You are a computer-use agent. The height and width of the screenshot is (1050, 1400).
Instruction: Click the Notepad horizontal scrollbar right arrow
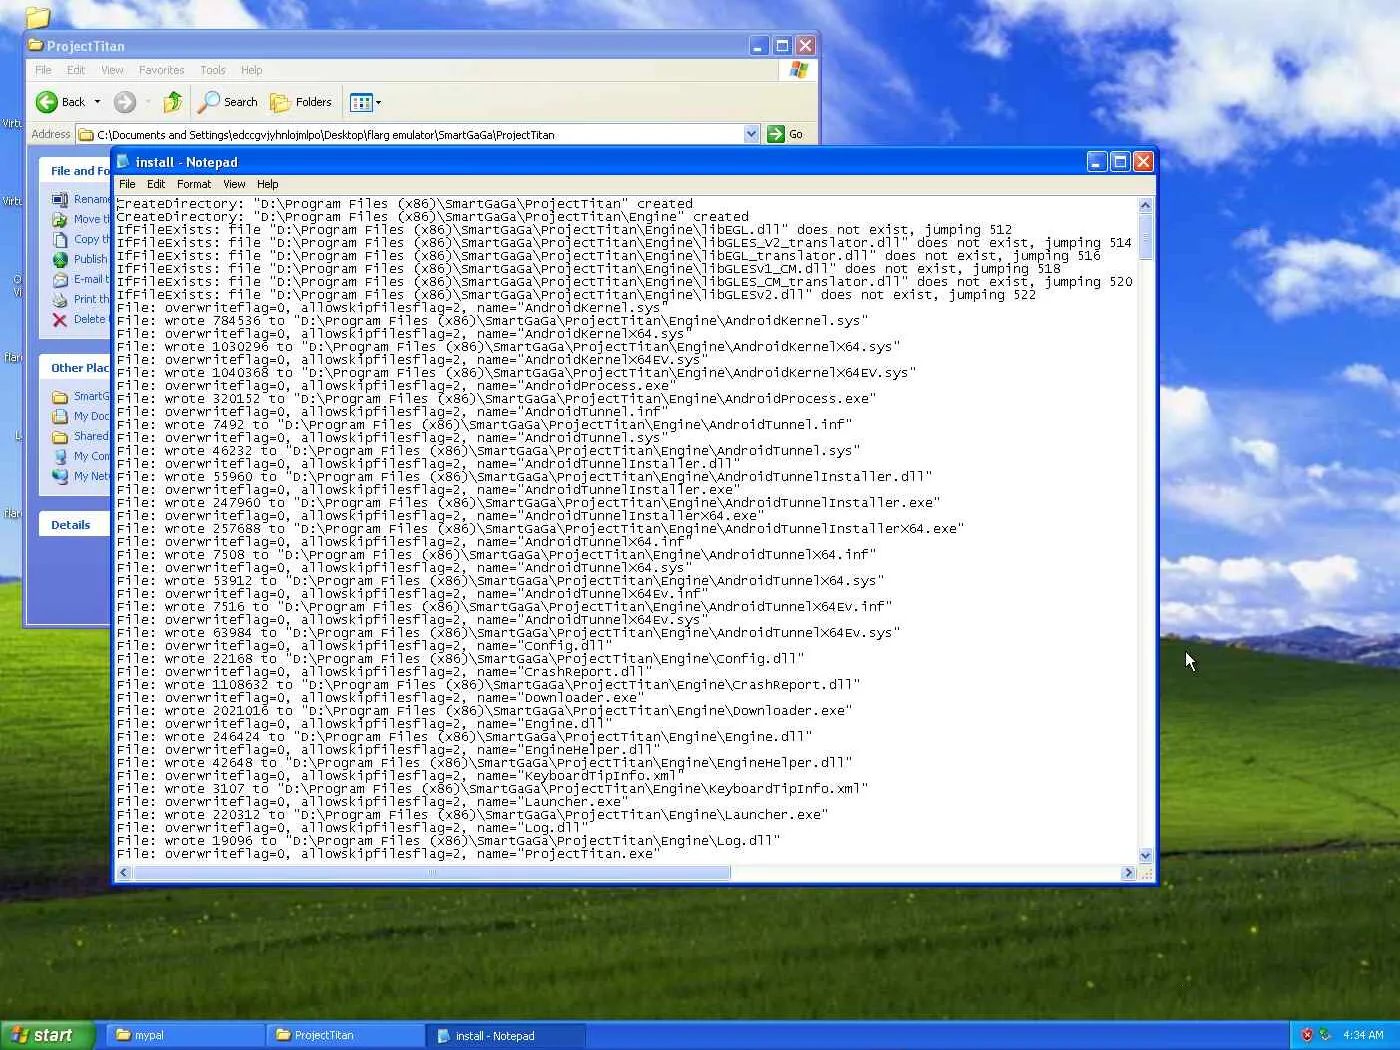click(x=1129, y=873)
